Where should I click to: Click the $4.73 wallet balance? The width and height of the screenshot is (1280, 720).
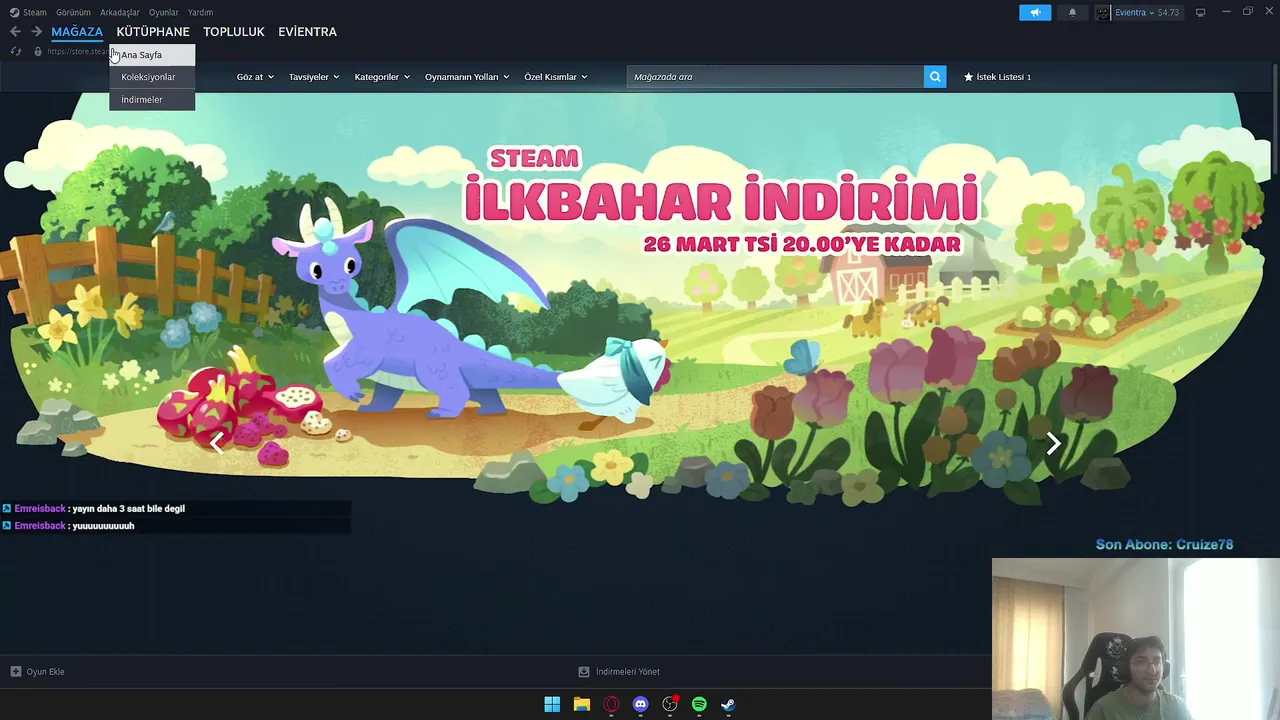click(1168, 12)
